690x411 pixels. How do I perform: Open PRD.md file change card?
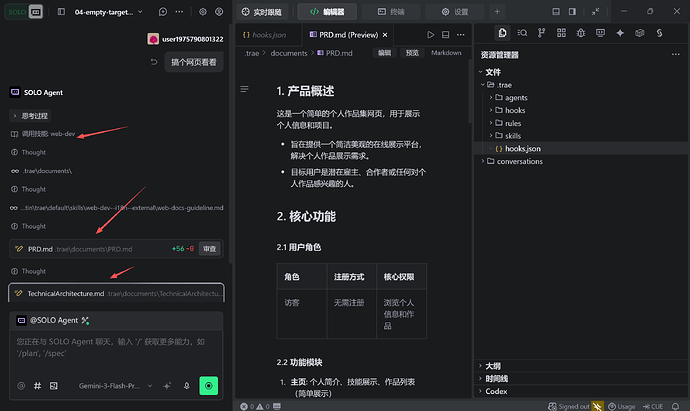pos(116,249)
